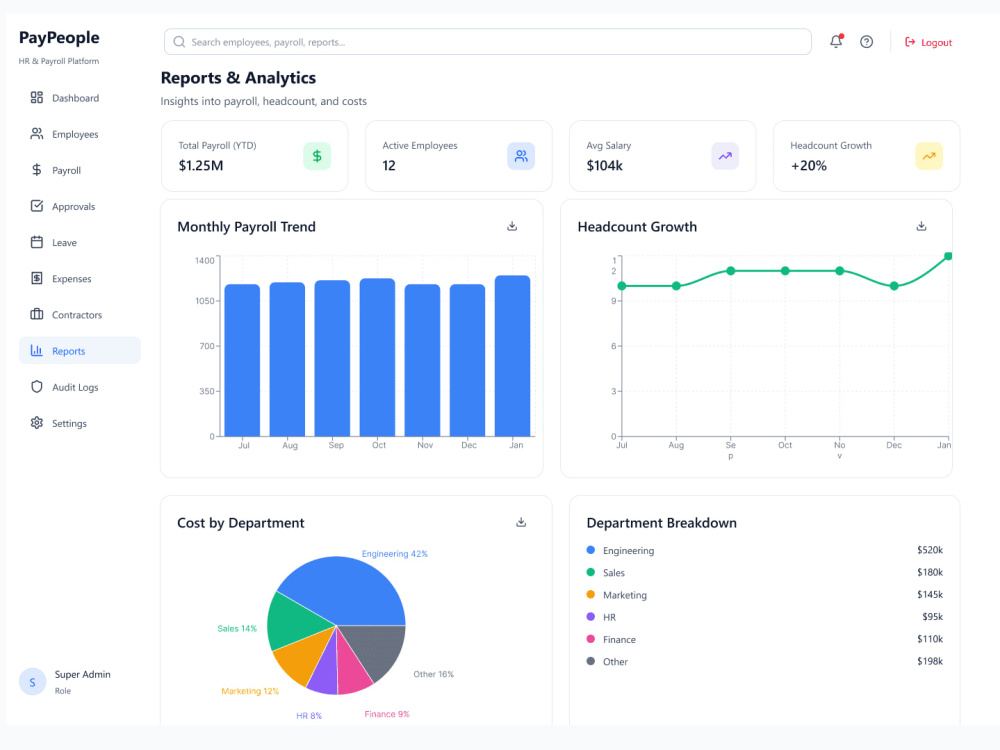The width and height of the screenshot is (1000, 750).
Task: Navigate to Approvals
Action: [x=80, y=206]
